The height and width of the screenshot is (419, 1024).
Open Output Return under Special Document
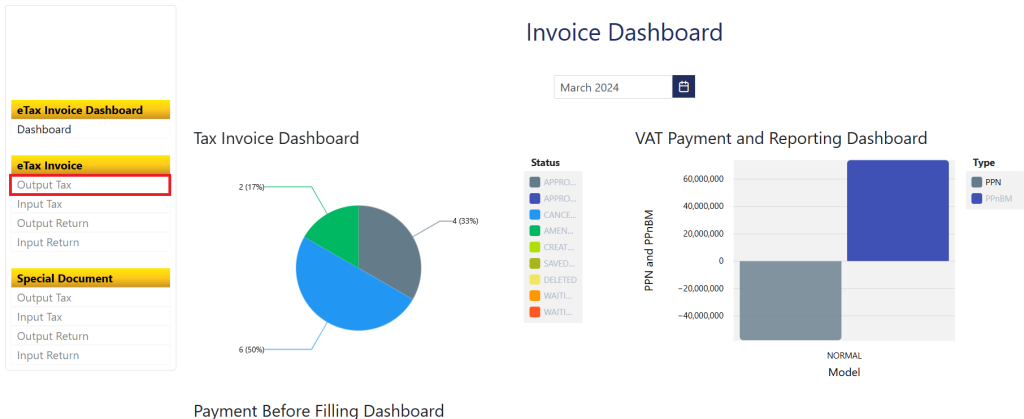pos(53,336)
